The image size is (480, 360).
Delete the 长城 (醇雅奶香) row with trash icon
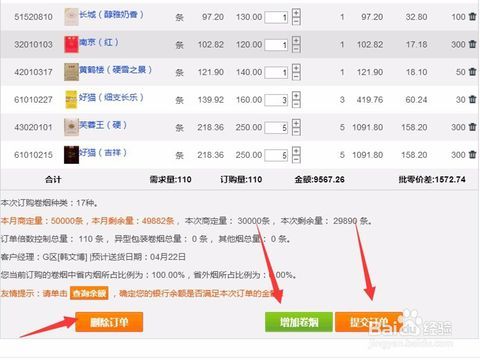point(472,16)
